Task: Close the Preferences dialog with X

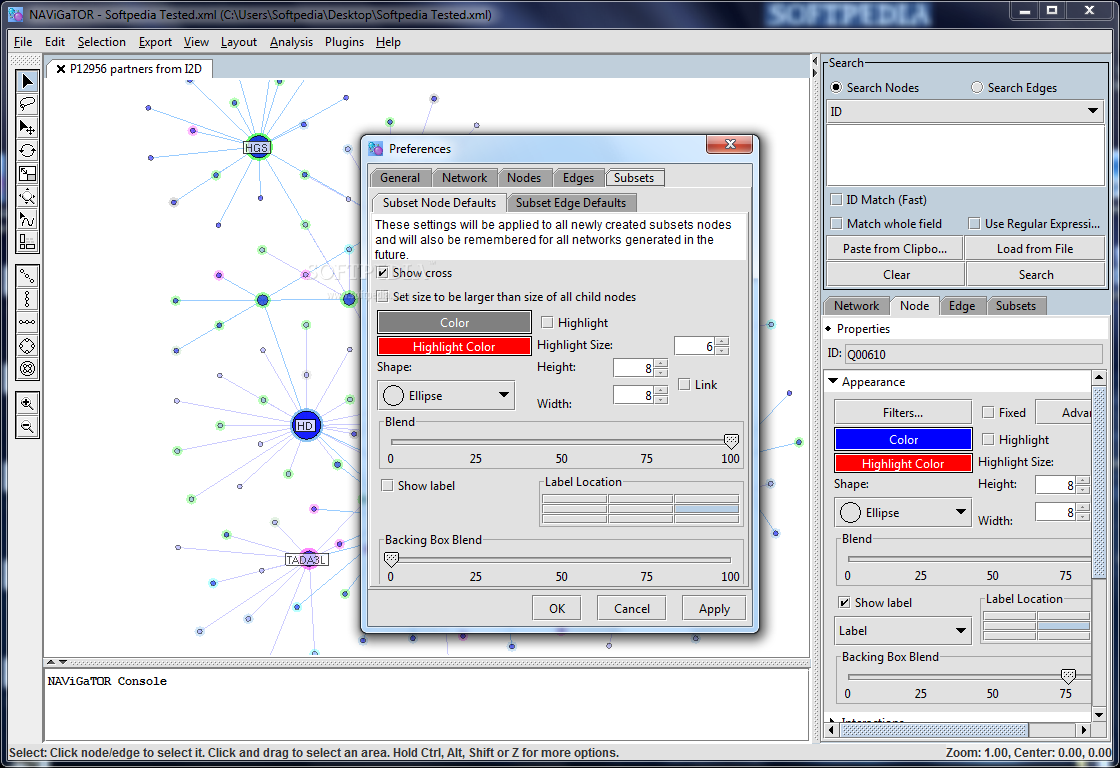Action: click(x=729, y=144)
